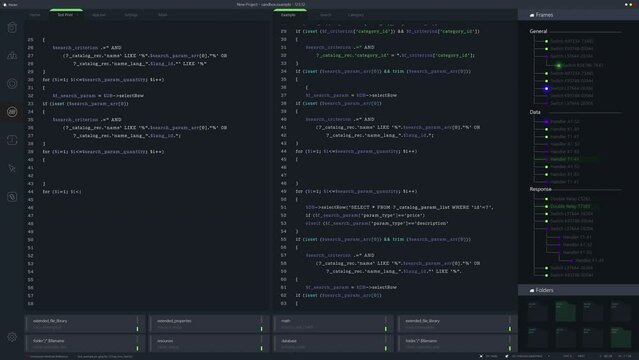The width and height of the screenshot is (639, 360).
Task: Collapse the Data section in Frames
Action: click(x=535, y=112)
